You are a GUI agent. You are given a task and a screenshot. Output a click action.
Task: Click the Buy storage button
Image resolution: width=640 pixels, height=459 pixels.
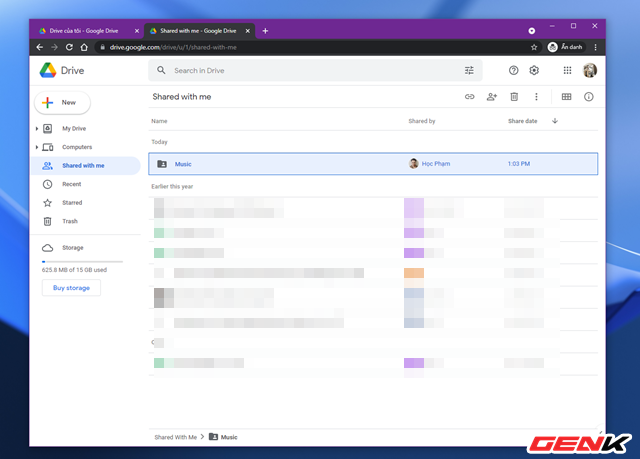71,288
